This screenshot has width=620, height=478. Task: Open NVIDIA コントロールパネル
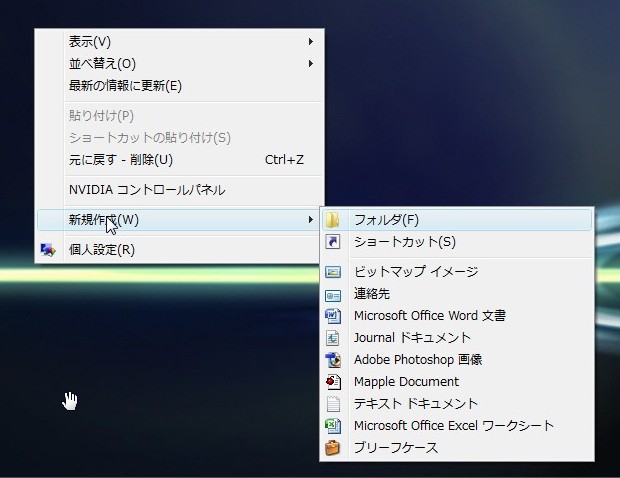pyautogui.click(x=180, y=190)
